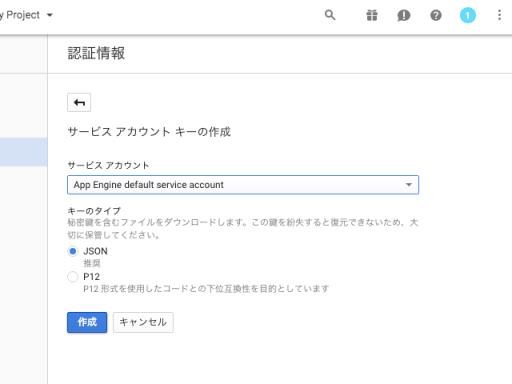Screen dimensions: 512x384
Task: Click the サービス アカウント キーの作成 title
Action: pyautogui.click(x=149, y=132)
